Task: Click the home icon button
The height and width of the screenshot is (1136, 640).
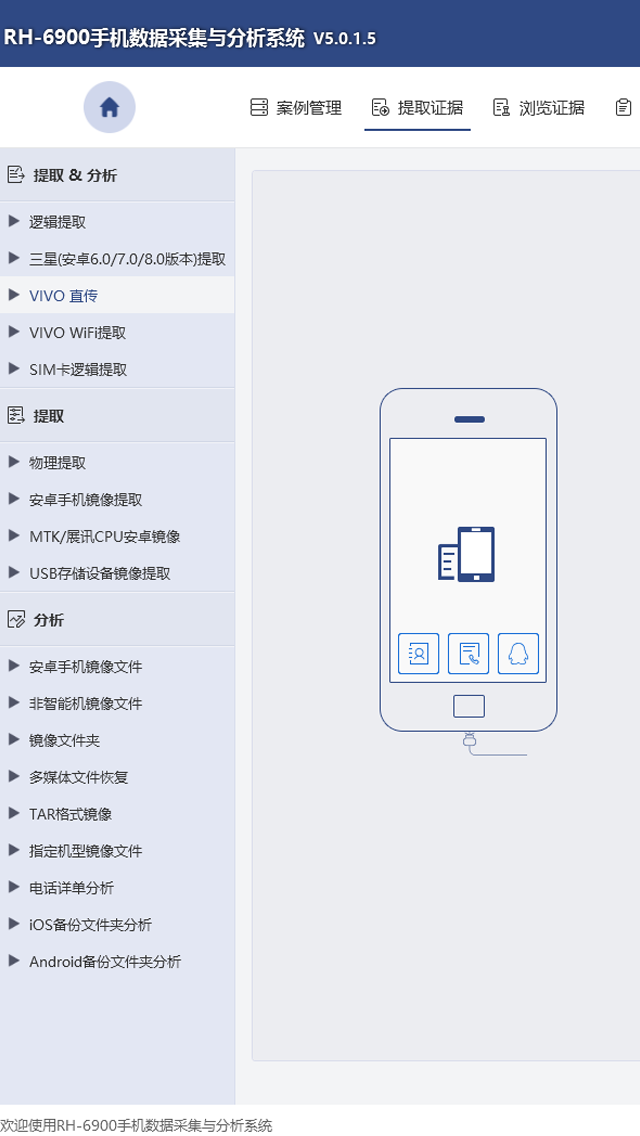Action: click(109, 107)
